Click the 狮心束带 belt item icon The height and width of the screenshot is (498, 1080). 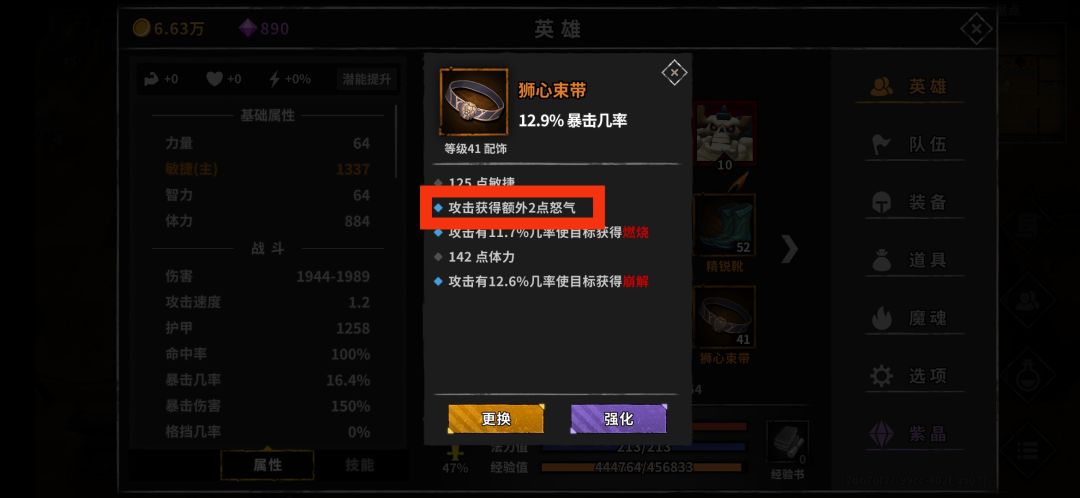tap(473, 101)
